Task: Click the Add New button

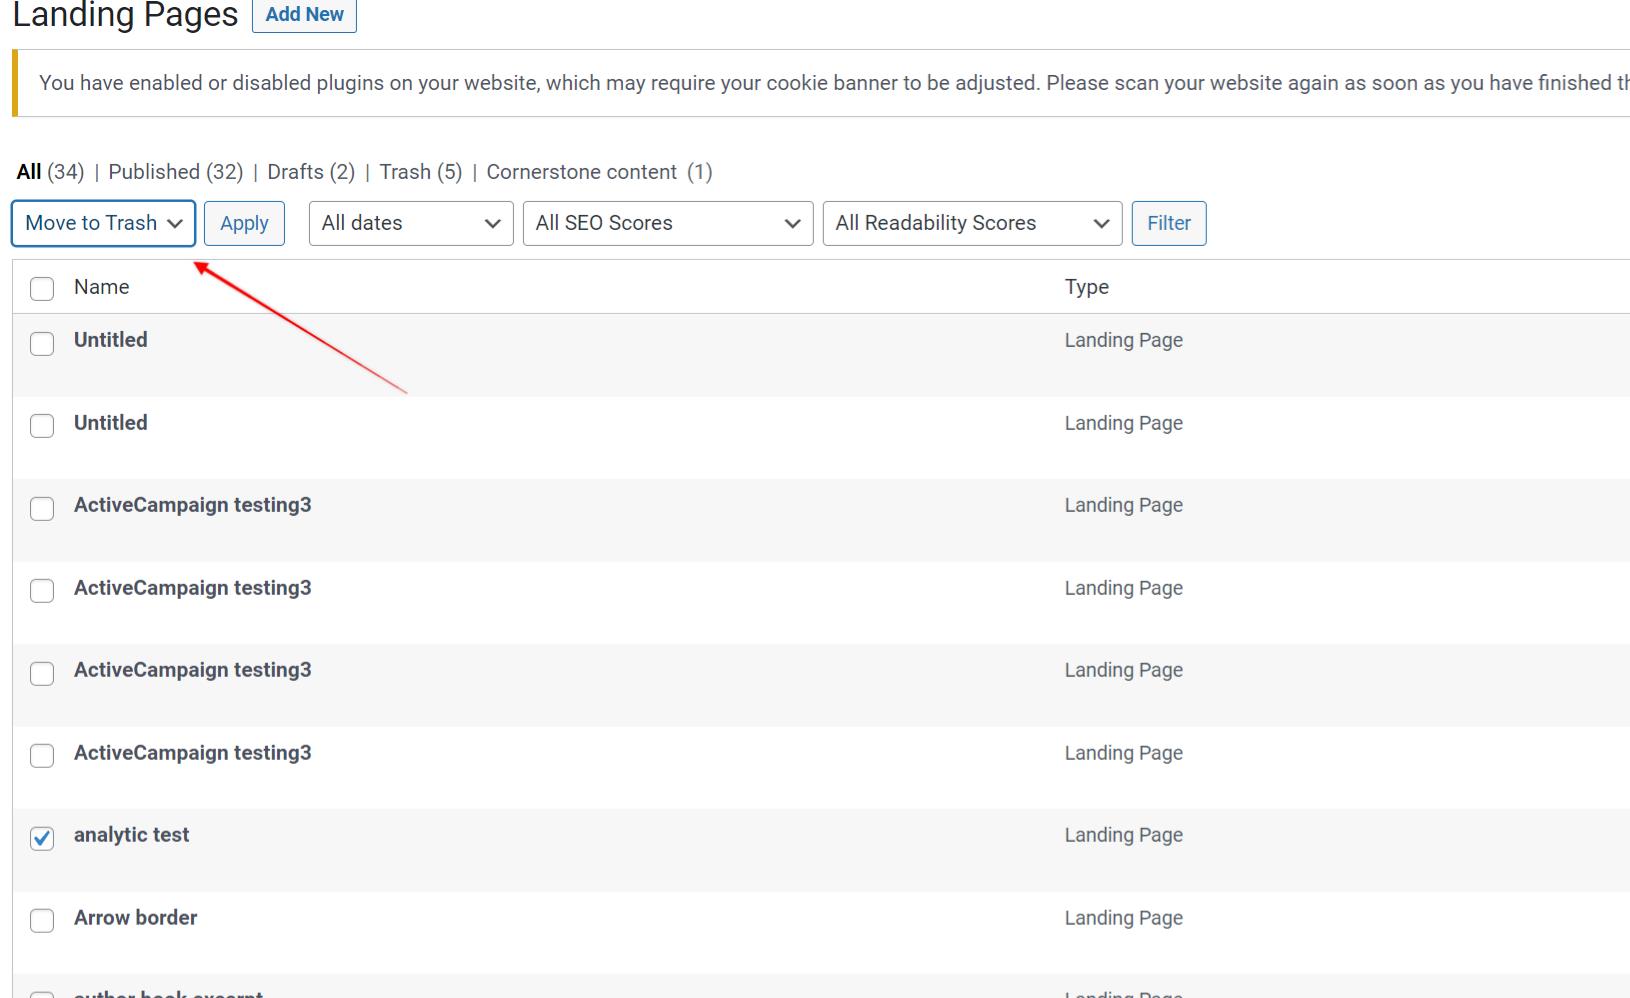Action: tap(304, 14)
